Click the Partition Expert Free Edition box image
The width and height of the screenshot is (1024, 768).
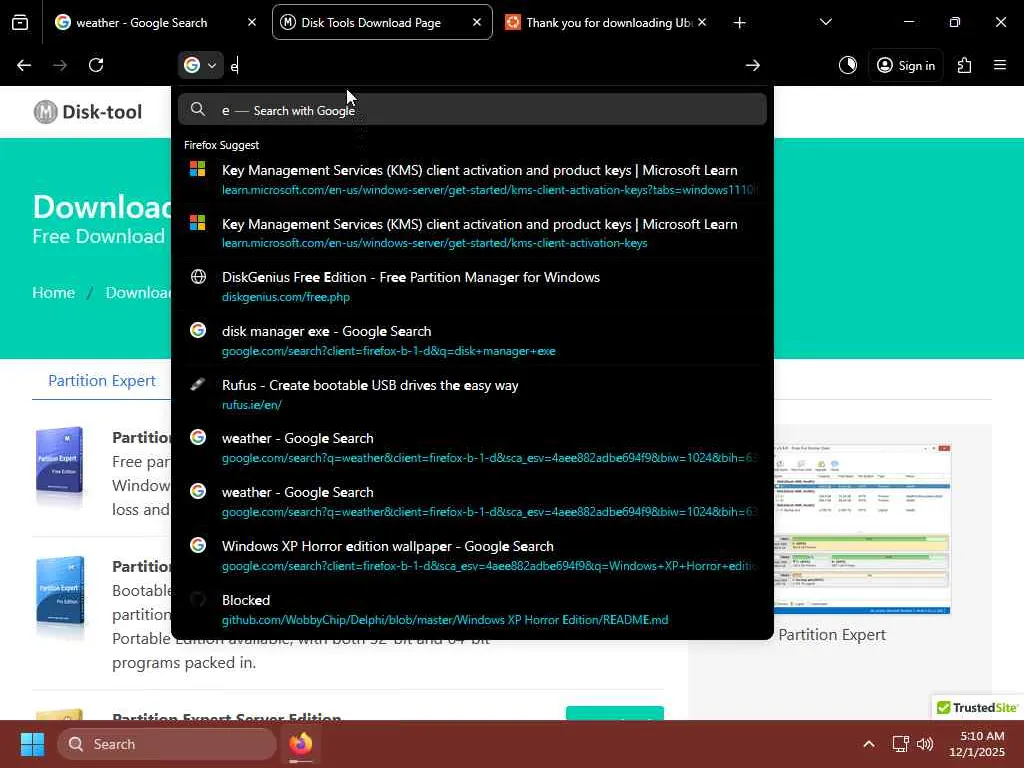tap(59, 465)
